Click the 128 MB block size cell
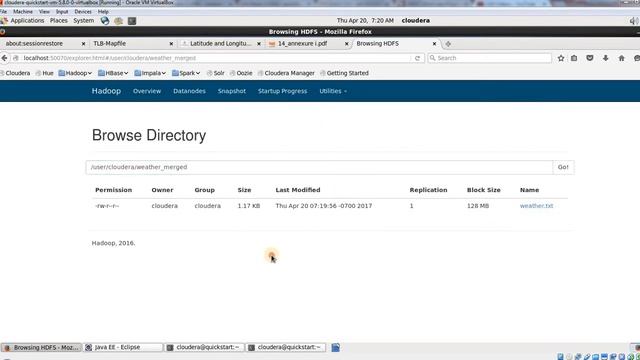The height and width of the screenshot is (360, 640). (x=478, y=206)
